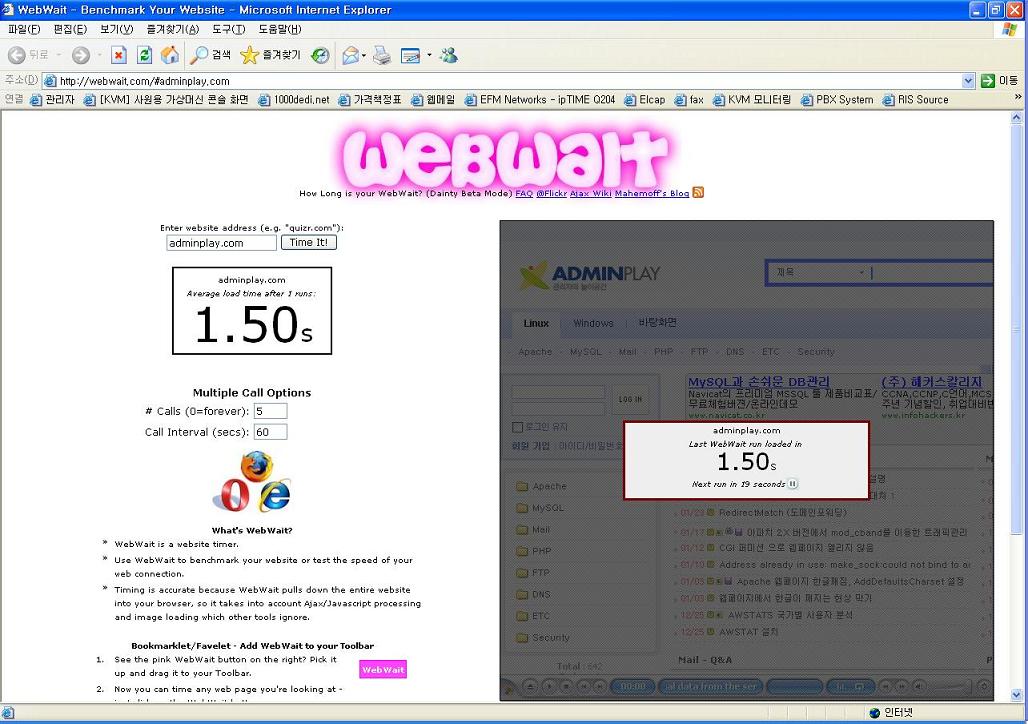The width and height of the screenshot is (1028, 724).
Task: Open the fax links-bar shortcut
Action: 689,100
